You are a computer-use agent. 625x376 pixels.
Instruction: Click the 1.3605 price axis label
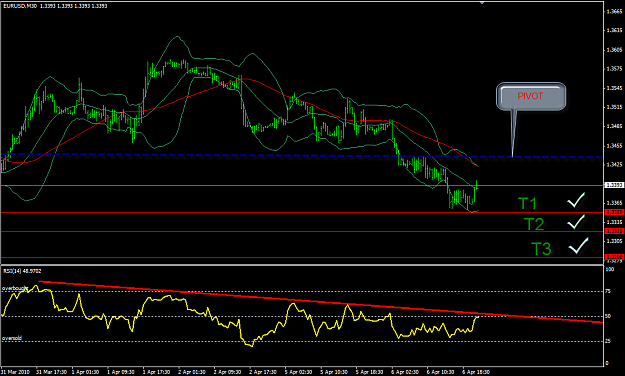[614, 50]
